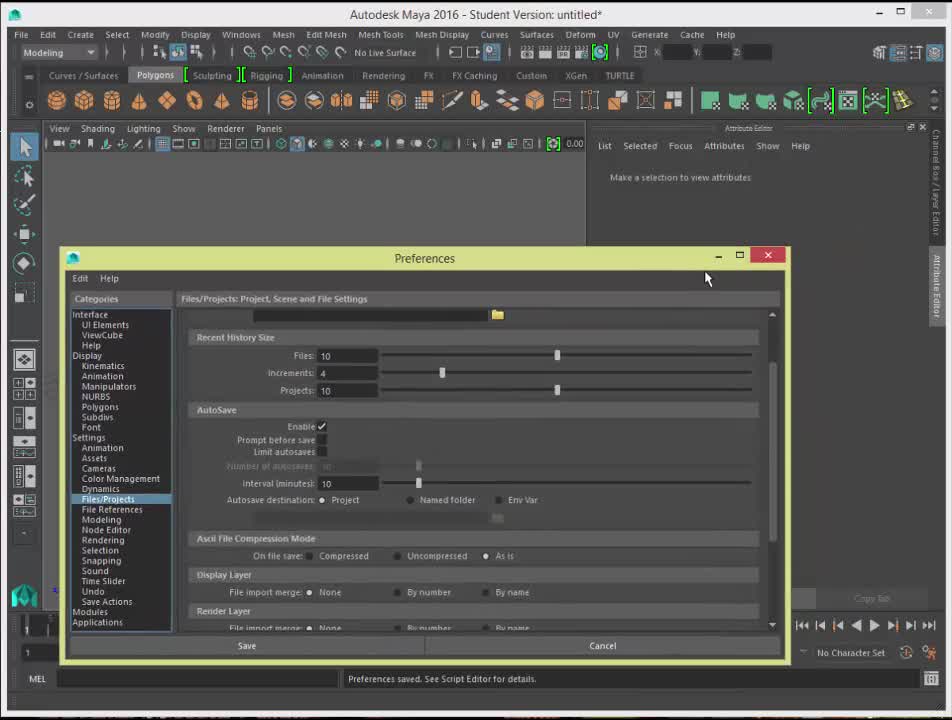Enable Limit autosaves checkbox
The height and width of the screenshot is (720, 952).
(x=322, y=452)
